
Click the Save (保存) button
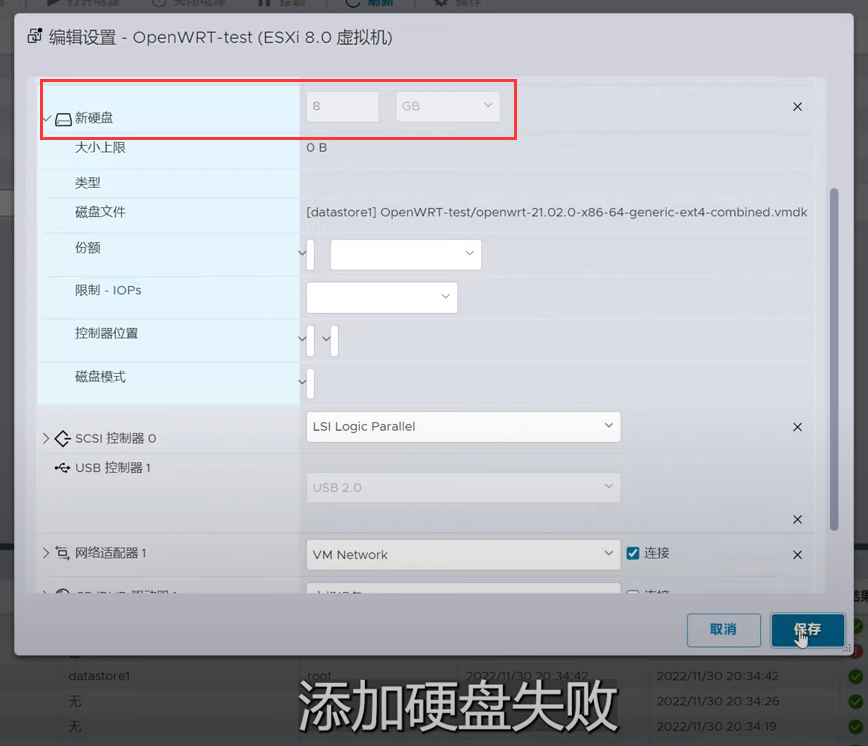pos(808,630)
